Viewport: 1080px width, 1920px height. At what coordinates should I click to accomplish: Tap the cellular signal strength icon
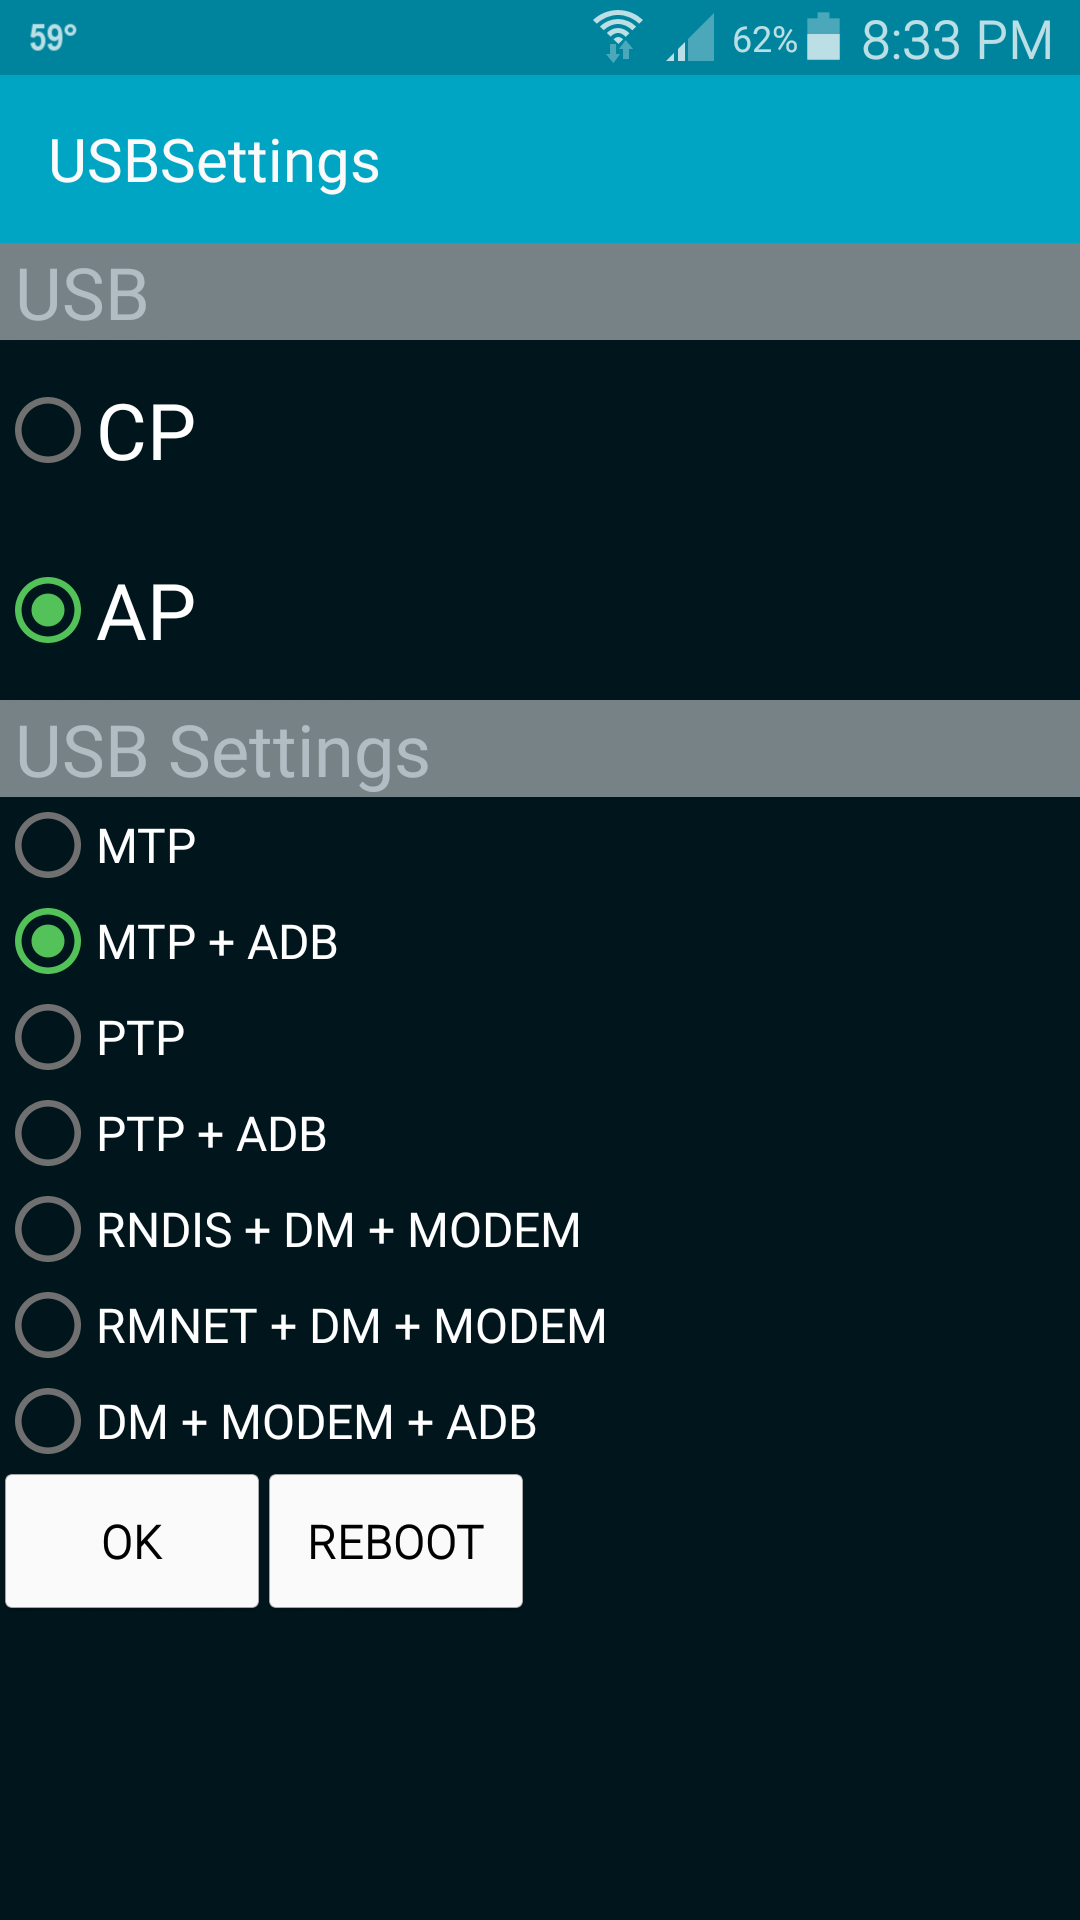[691, 39]
